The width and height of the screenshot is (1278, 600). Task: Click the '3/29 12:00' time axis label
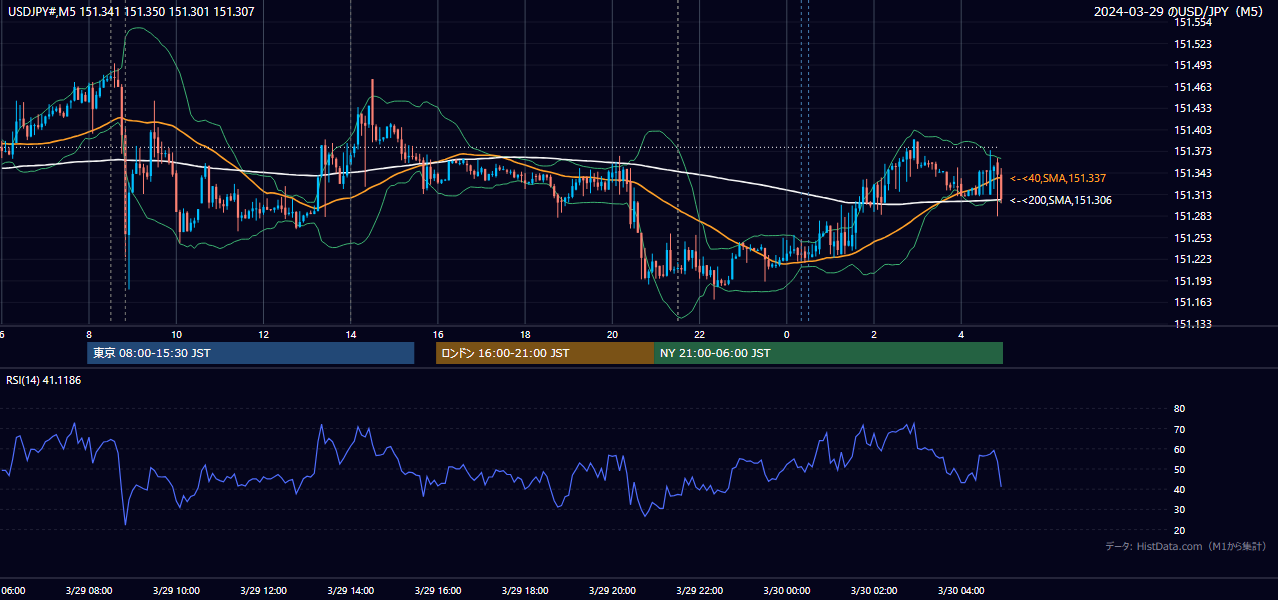click(x=263, y=590)
